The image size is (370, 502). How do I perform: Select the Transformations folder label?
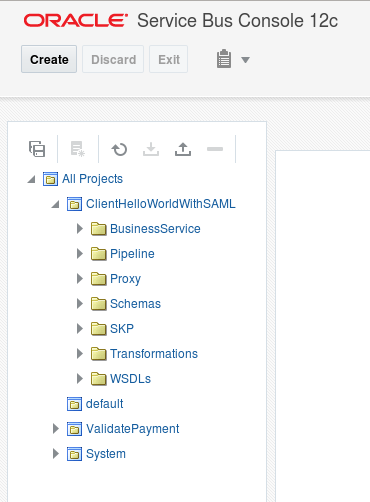[154, 354]
